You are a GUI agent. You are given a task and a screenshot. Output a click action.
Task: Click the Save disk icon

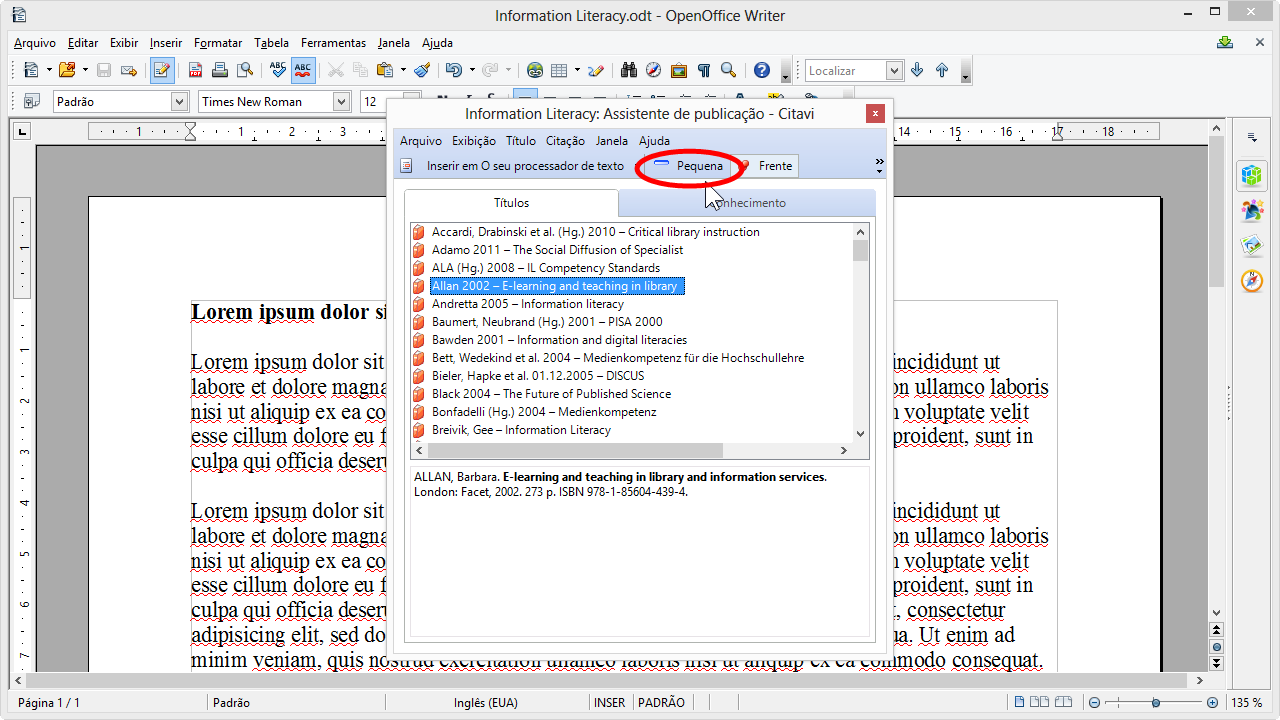coord(104,70)
